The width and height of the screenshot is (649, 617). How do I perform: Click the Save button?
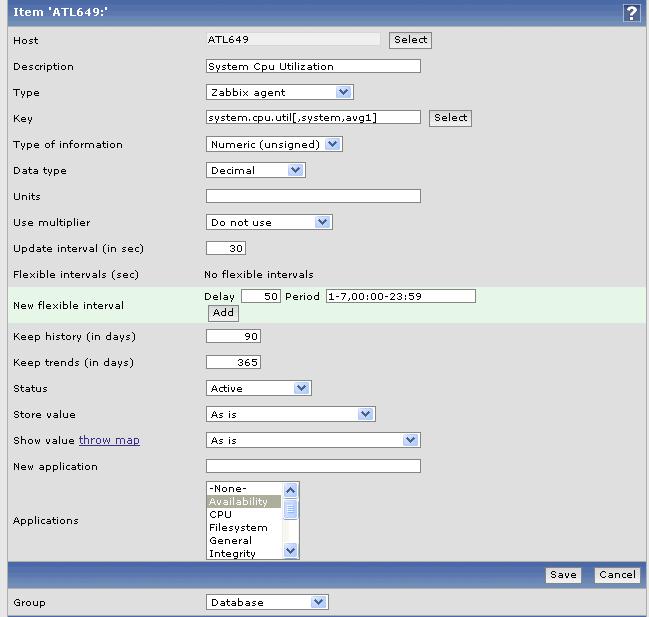tap(563, 575)
